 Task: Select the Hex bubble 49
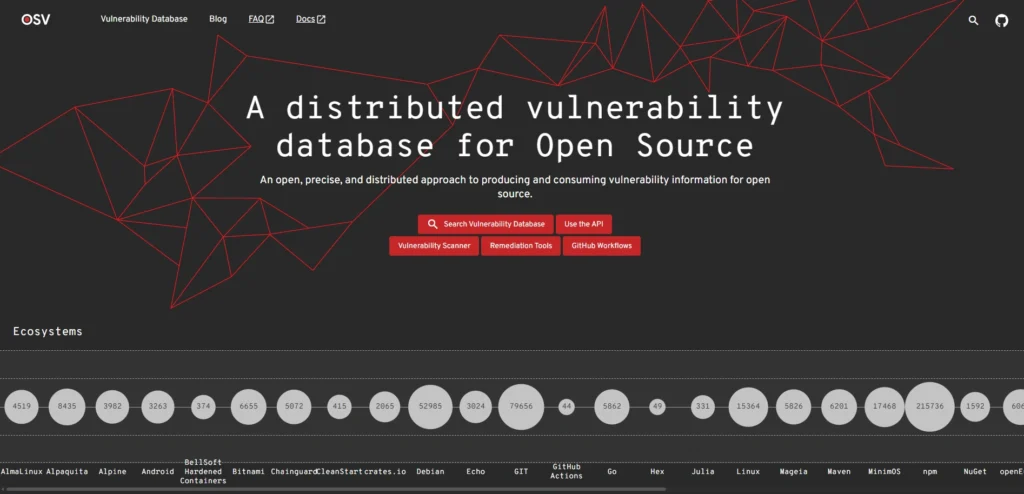point(657,406)
